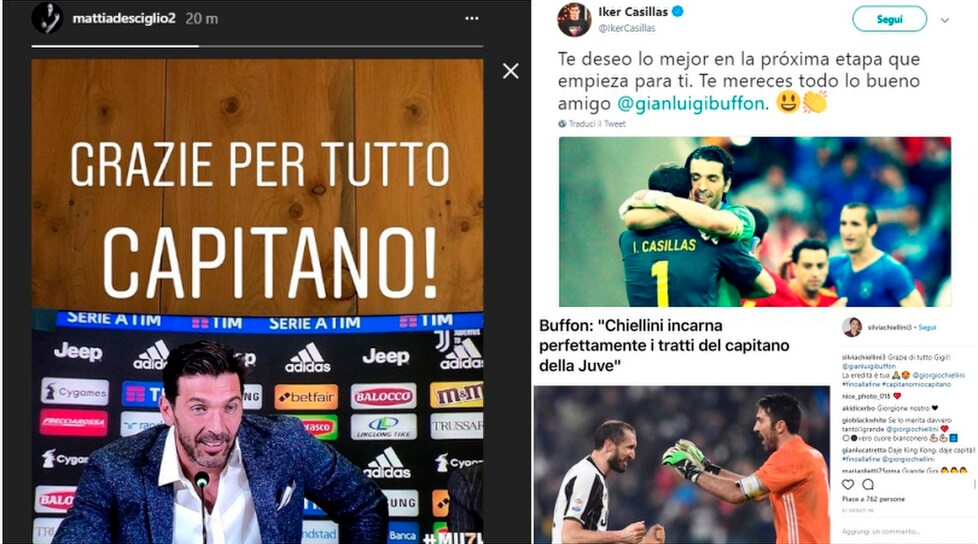This screenshot has height=544, width=978.
Task: Open the Casillas and Buffon hug photo
Action: pyautogui.click(x=755, y=221)
